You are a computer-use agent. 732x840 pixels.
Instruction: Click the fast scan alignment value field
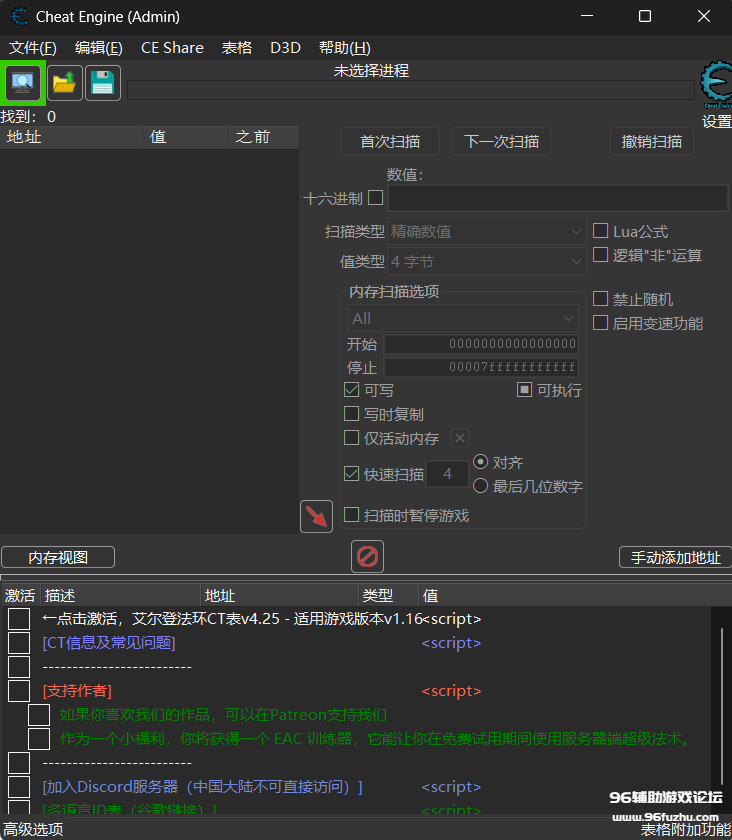447,474
